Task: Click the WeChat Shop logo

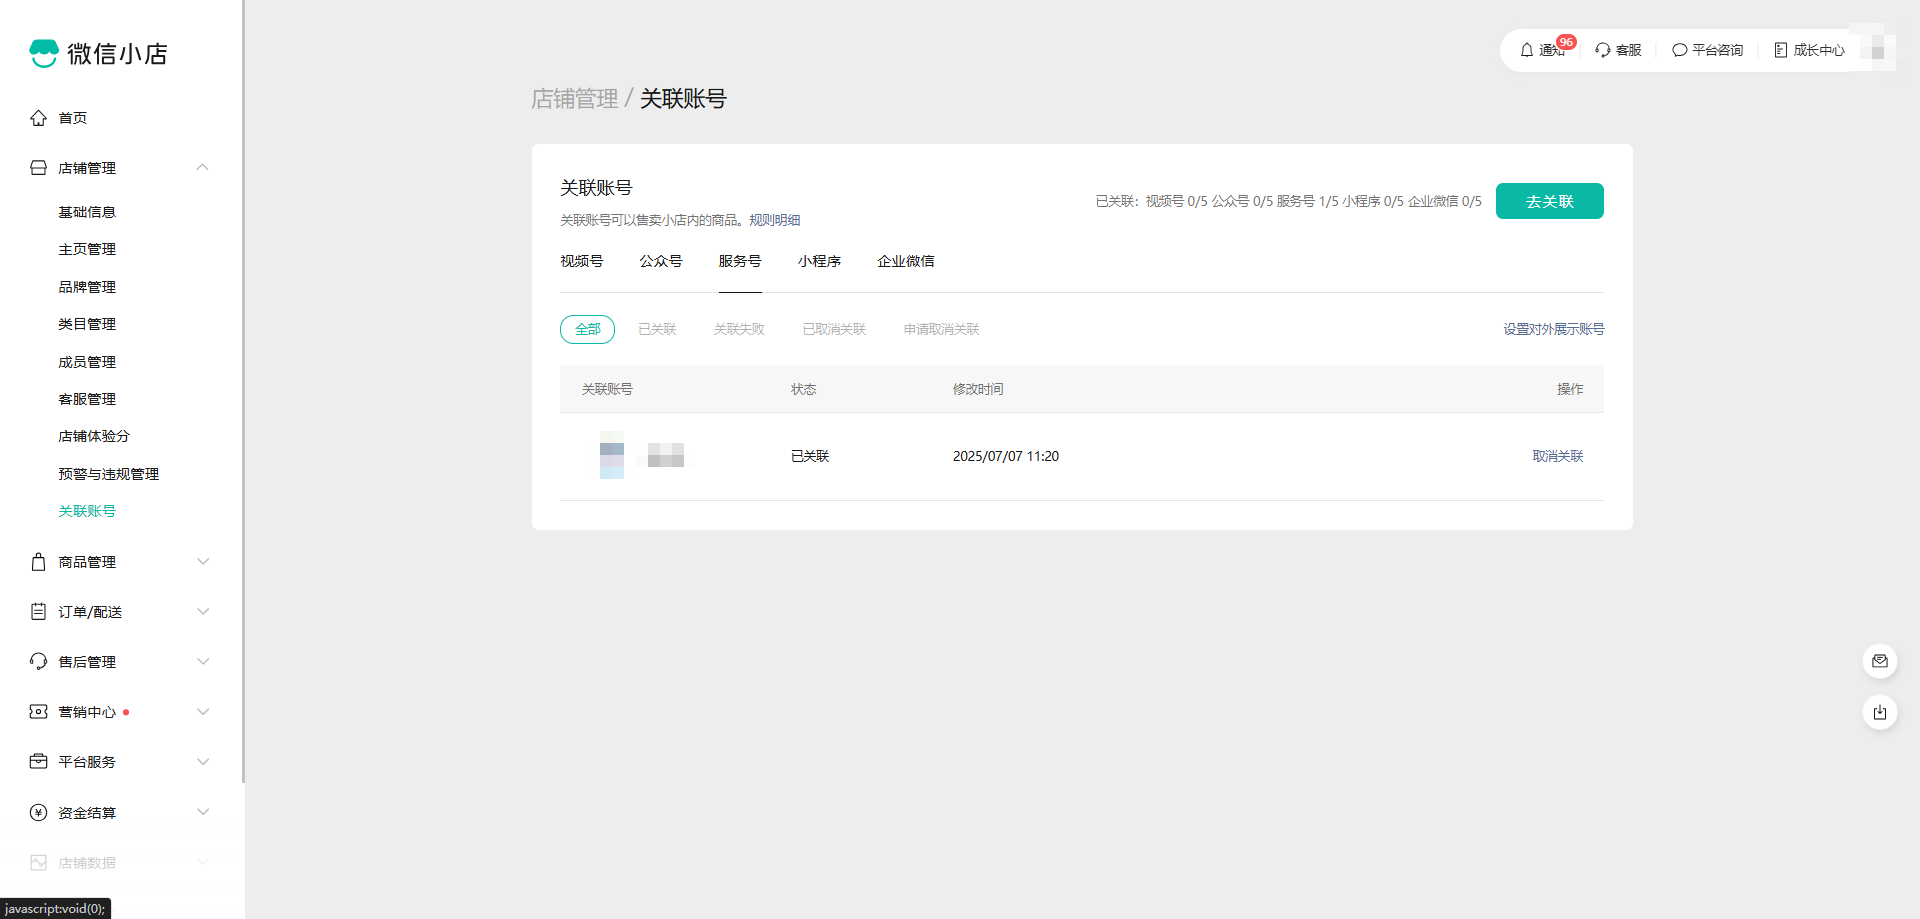Action: point(44,54)
